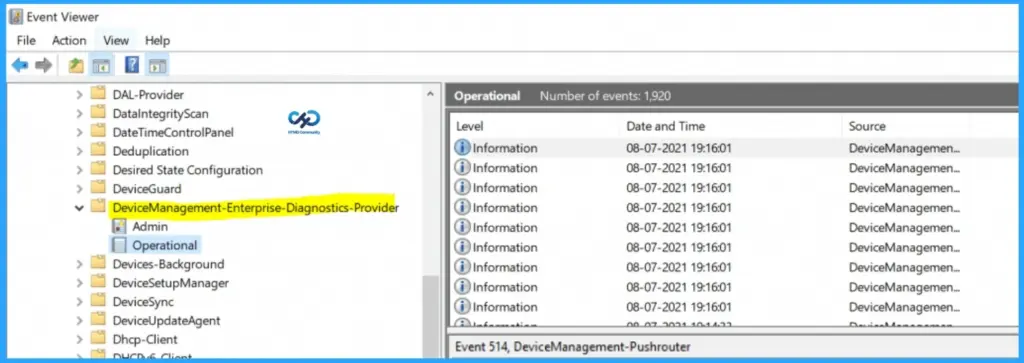Click the Operational log icon in tree
The width and height of the screenshot is (1024, 363).
point(119,245)
